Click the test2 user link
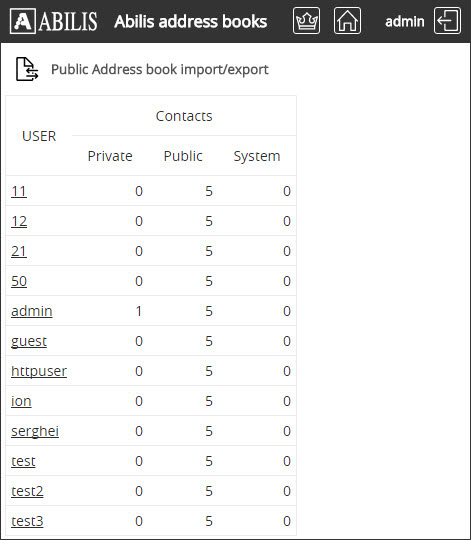The image size is (471, 540). pyautogui.click(x=27, y=491)
